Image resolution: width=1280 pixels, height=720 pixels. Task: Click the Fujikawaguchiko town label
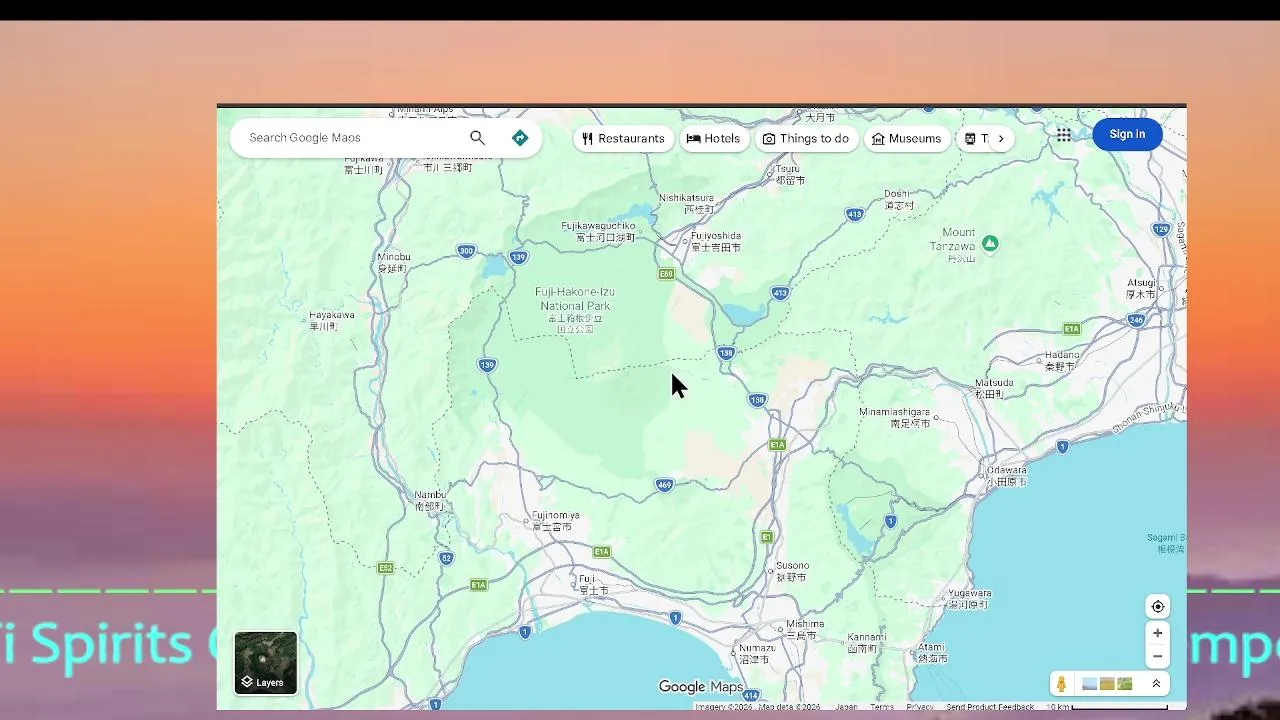599,232
